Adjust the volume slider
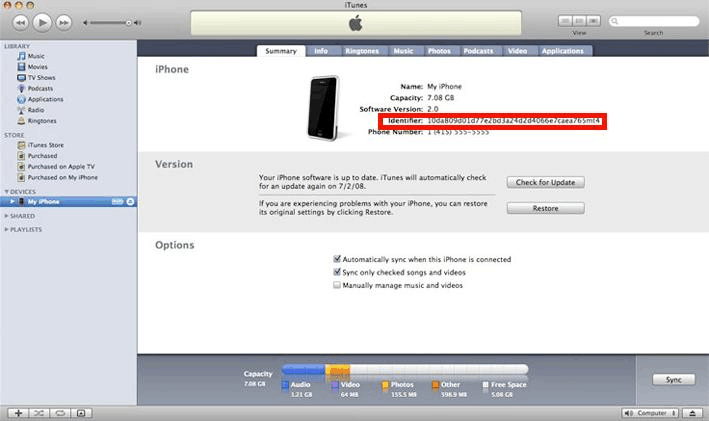 pos(112,22)
